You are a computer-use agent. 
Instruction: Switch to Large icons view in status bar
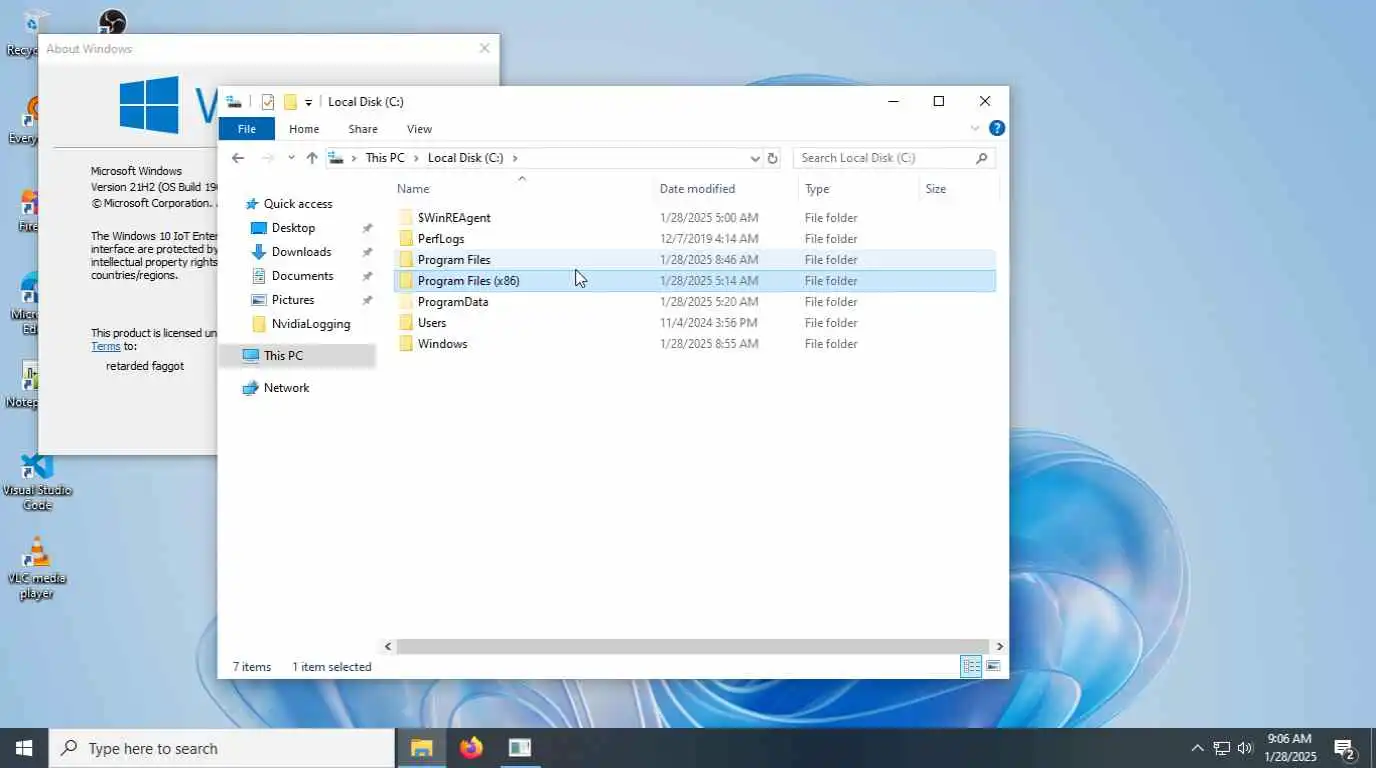[x=993, y=667]
